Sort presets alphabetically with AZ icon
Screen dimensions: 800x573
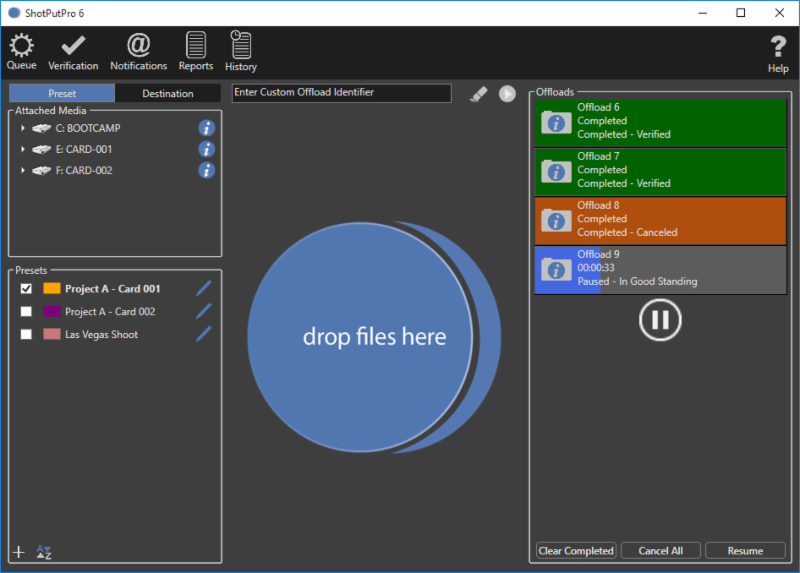43,552
